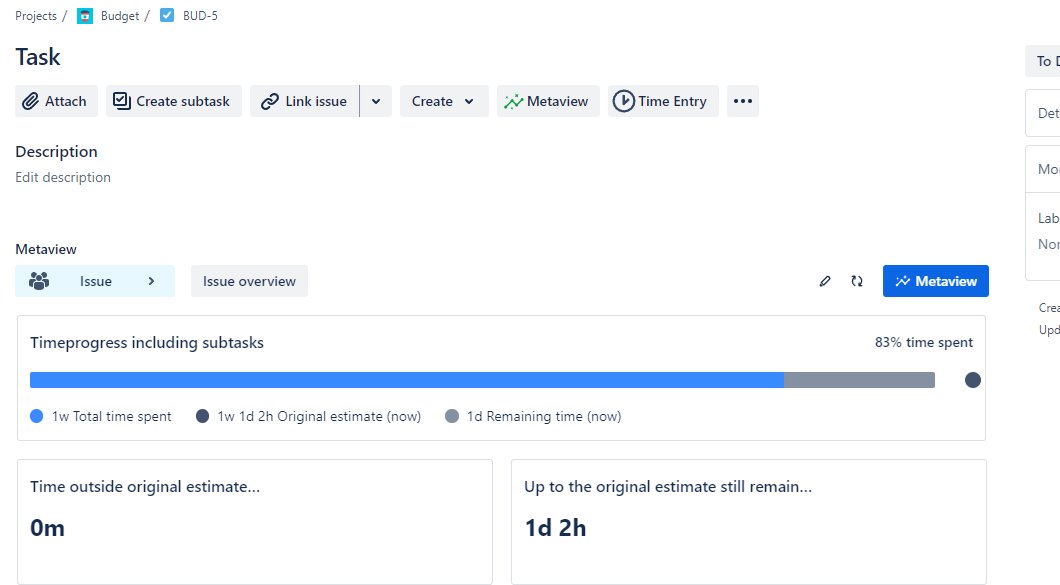
Task: Expand the Link issue dropdown arrow
Action: 376,101
